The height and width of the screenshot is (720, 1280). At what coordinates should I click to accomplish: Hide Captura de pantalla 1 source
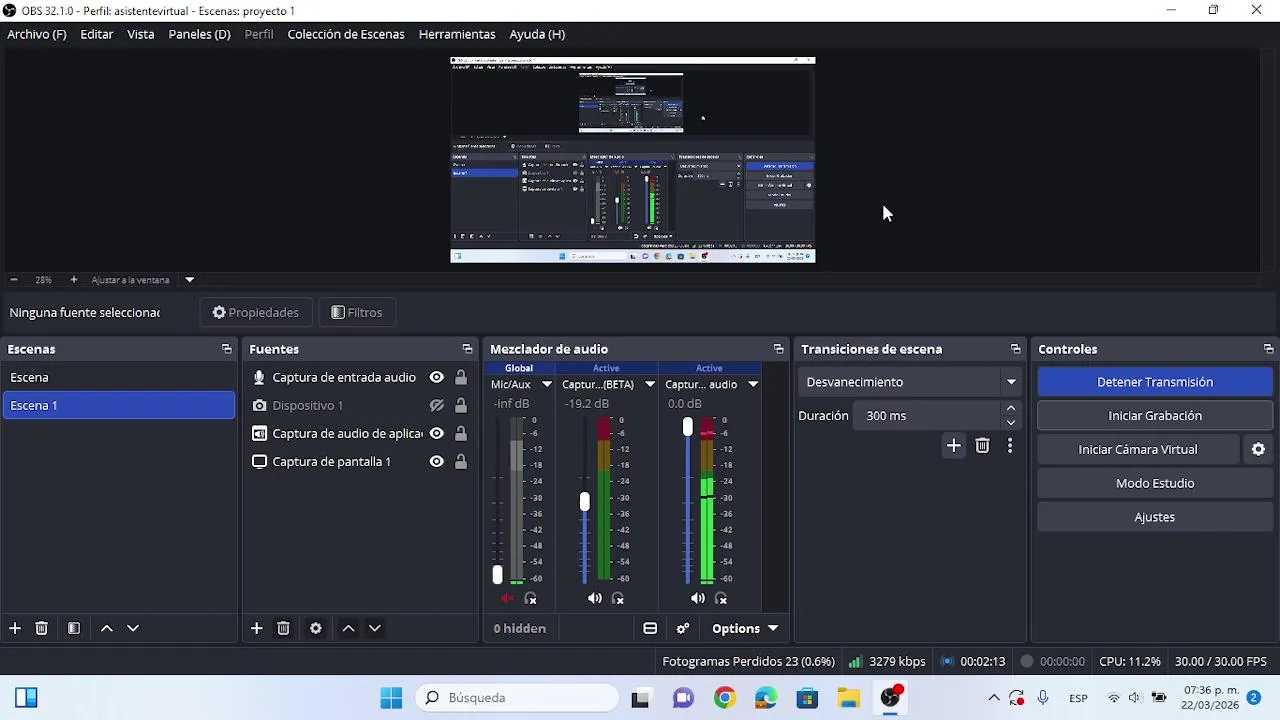437,461
